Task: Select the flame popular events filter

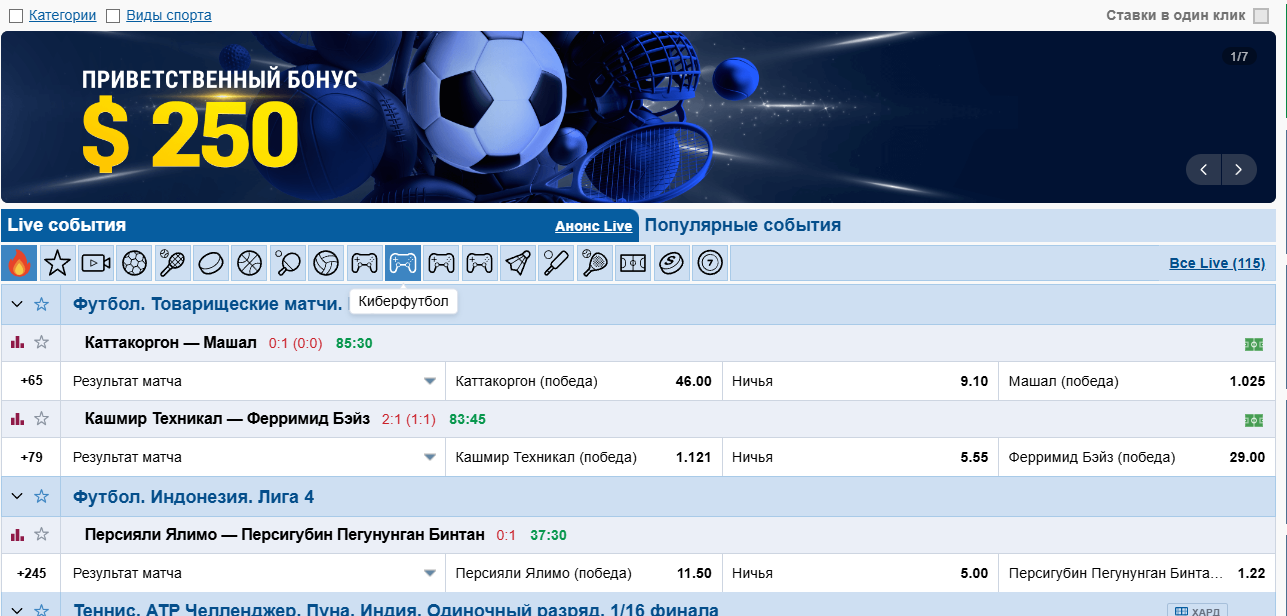Action: point(19,263)
